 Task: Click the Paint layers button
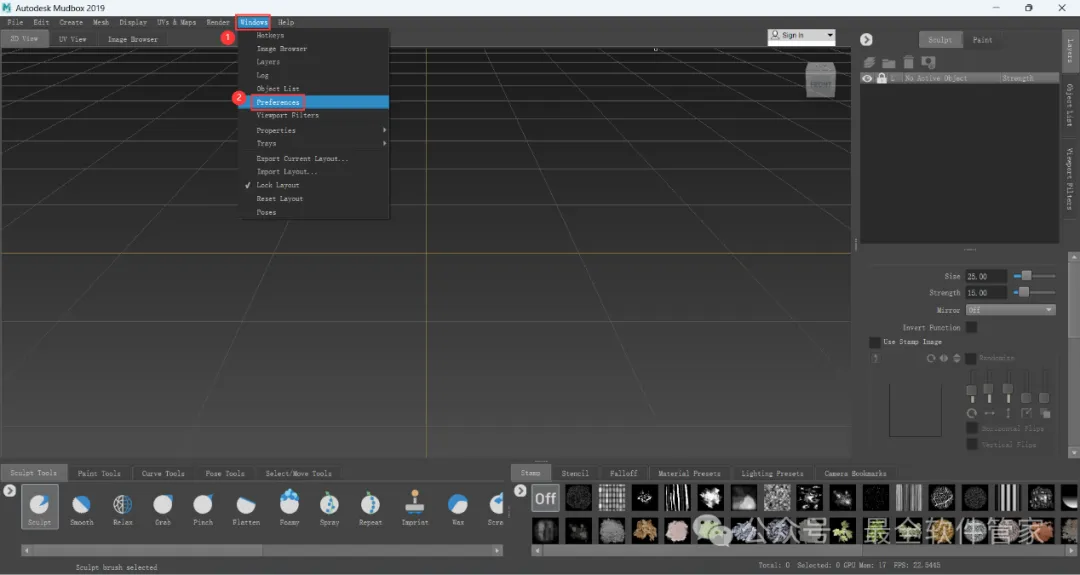pos(983,40)
